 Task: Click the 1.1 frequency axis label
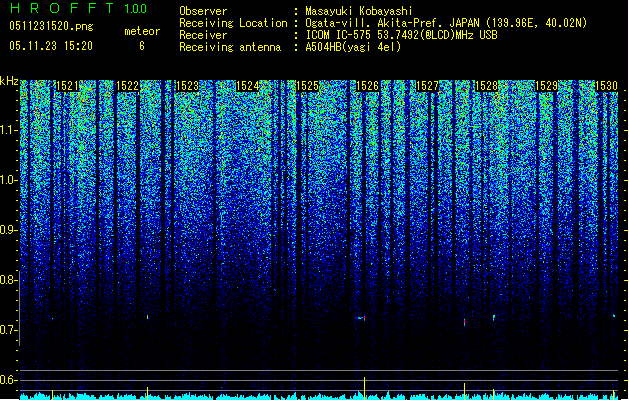(x=9, y=130)
